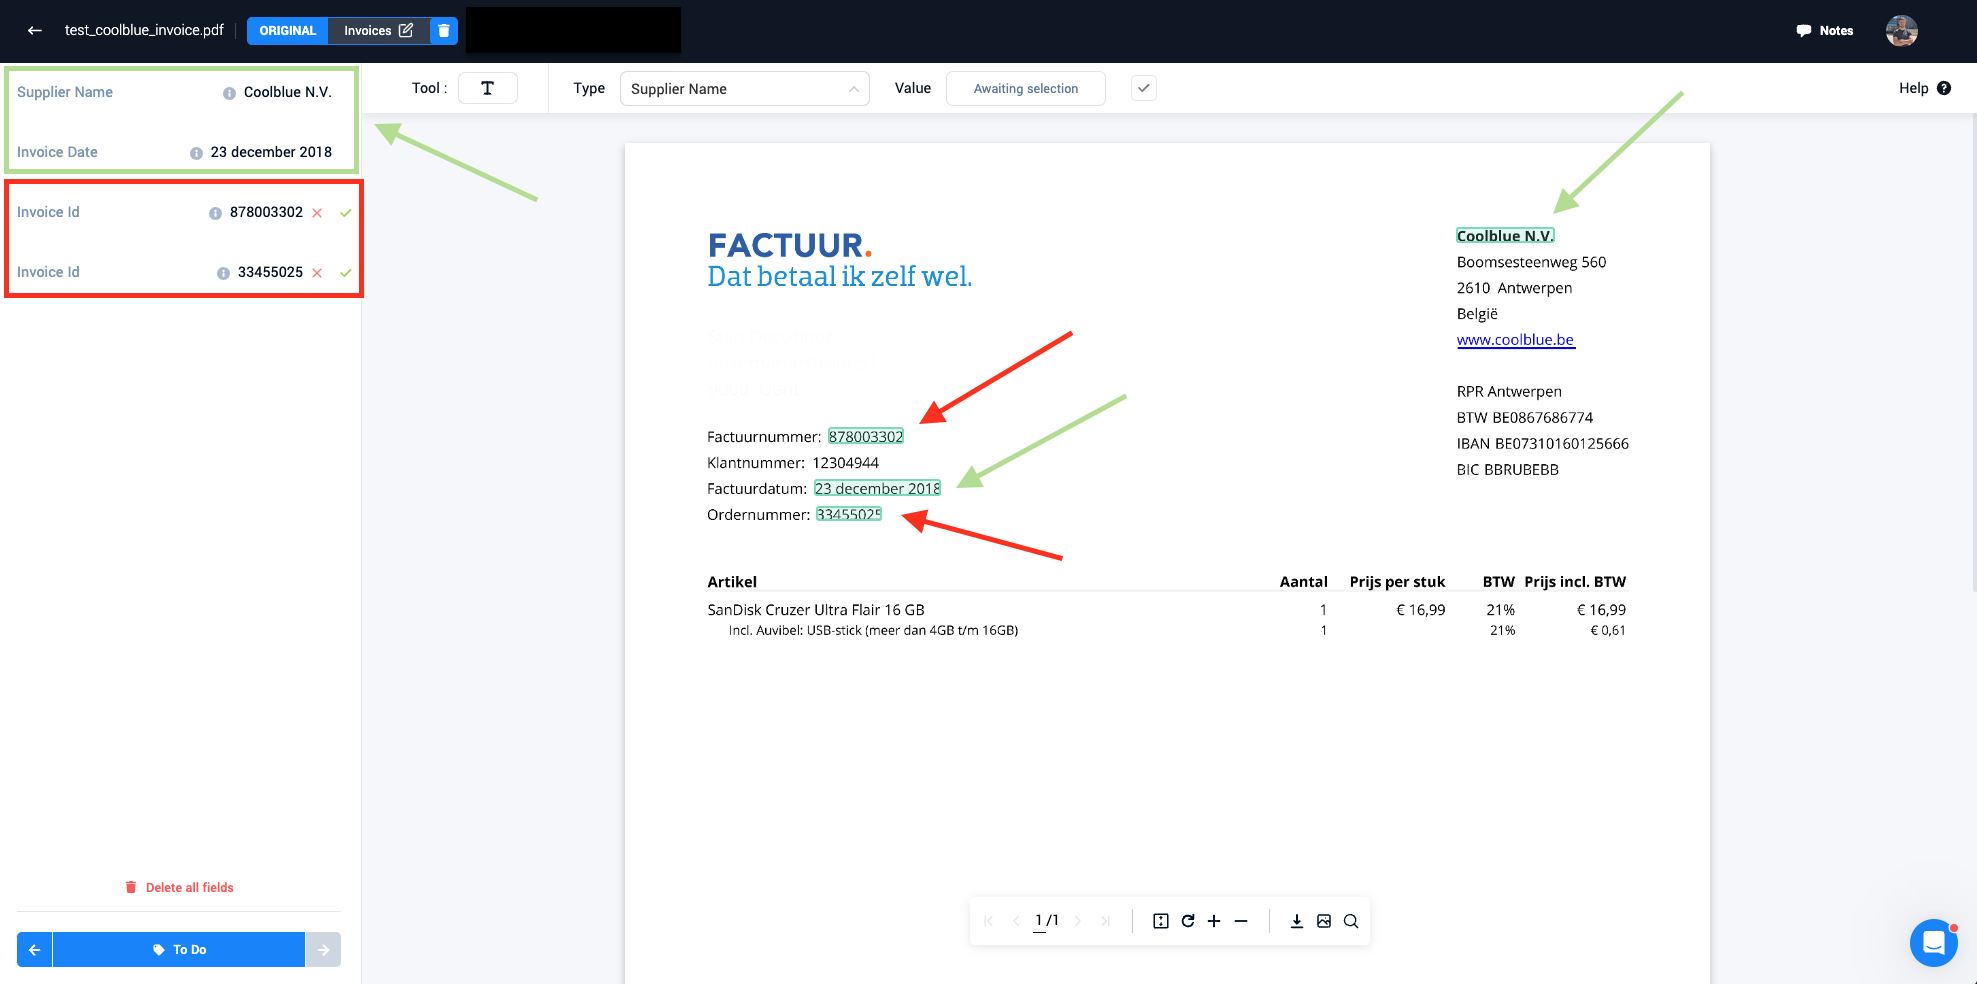This screenshot has width=1977, height=984.
Task: Open the search magnifier in viewer toolbar
Action: click(1351, 921)
